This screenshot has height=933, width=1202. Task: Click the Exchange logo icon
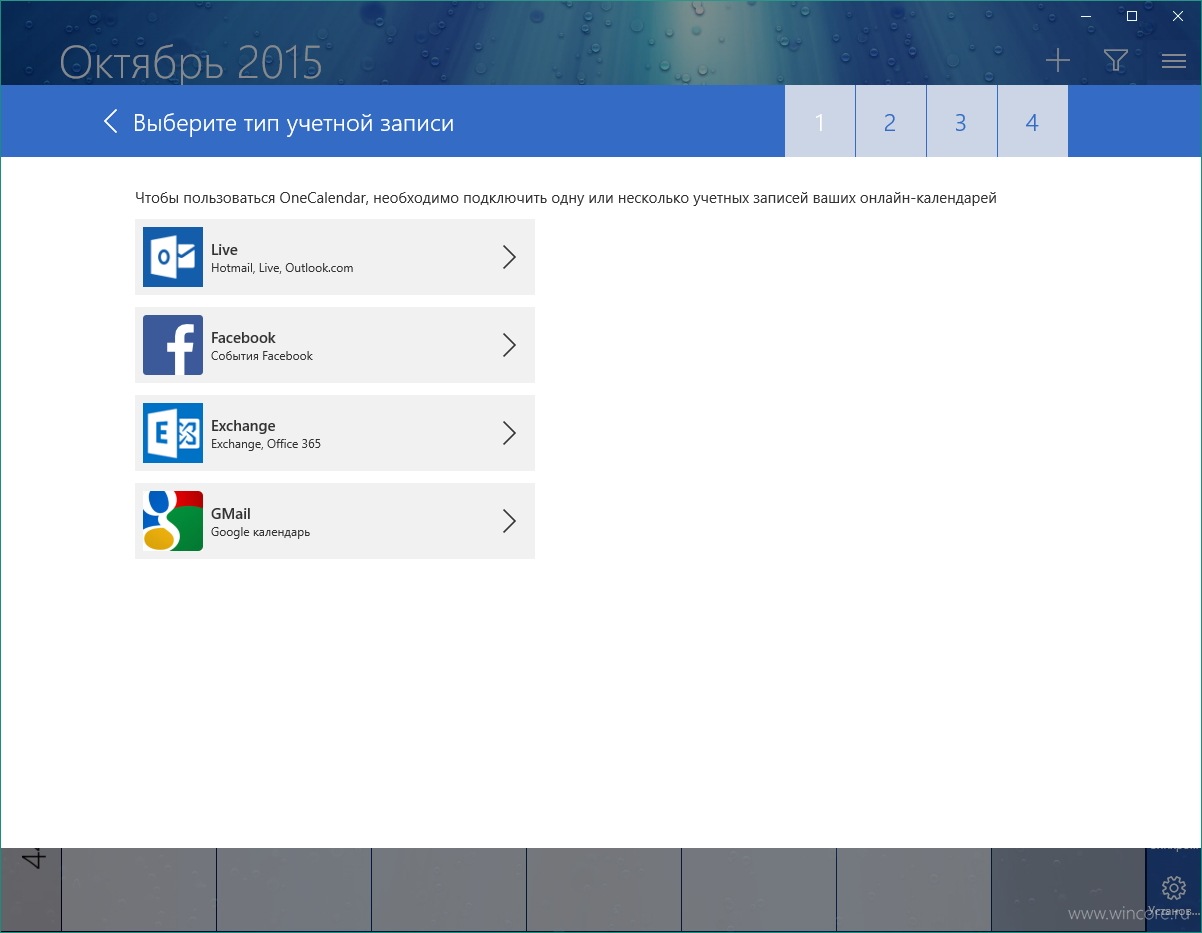(x=173, y=433)
